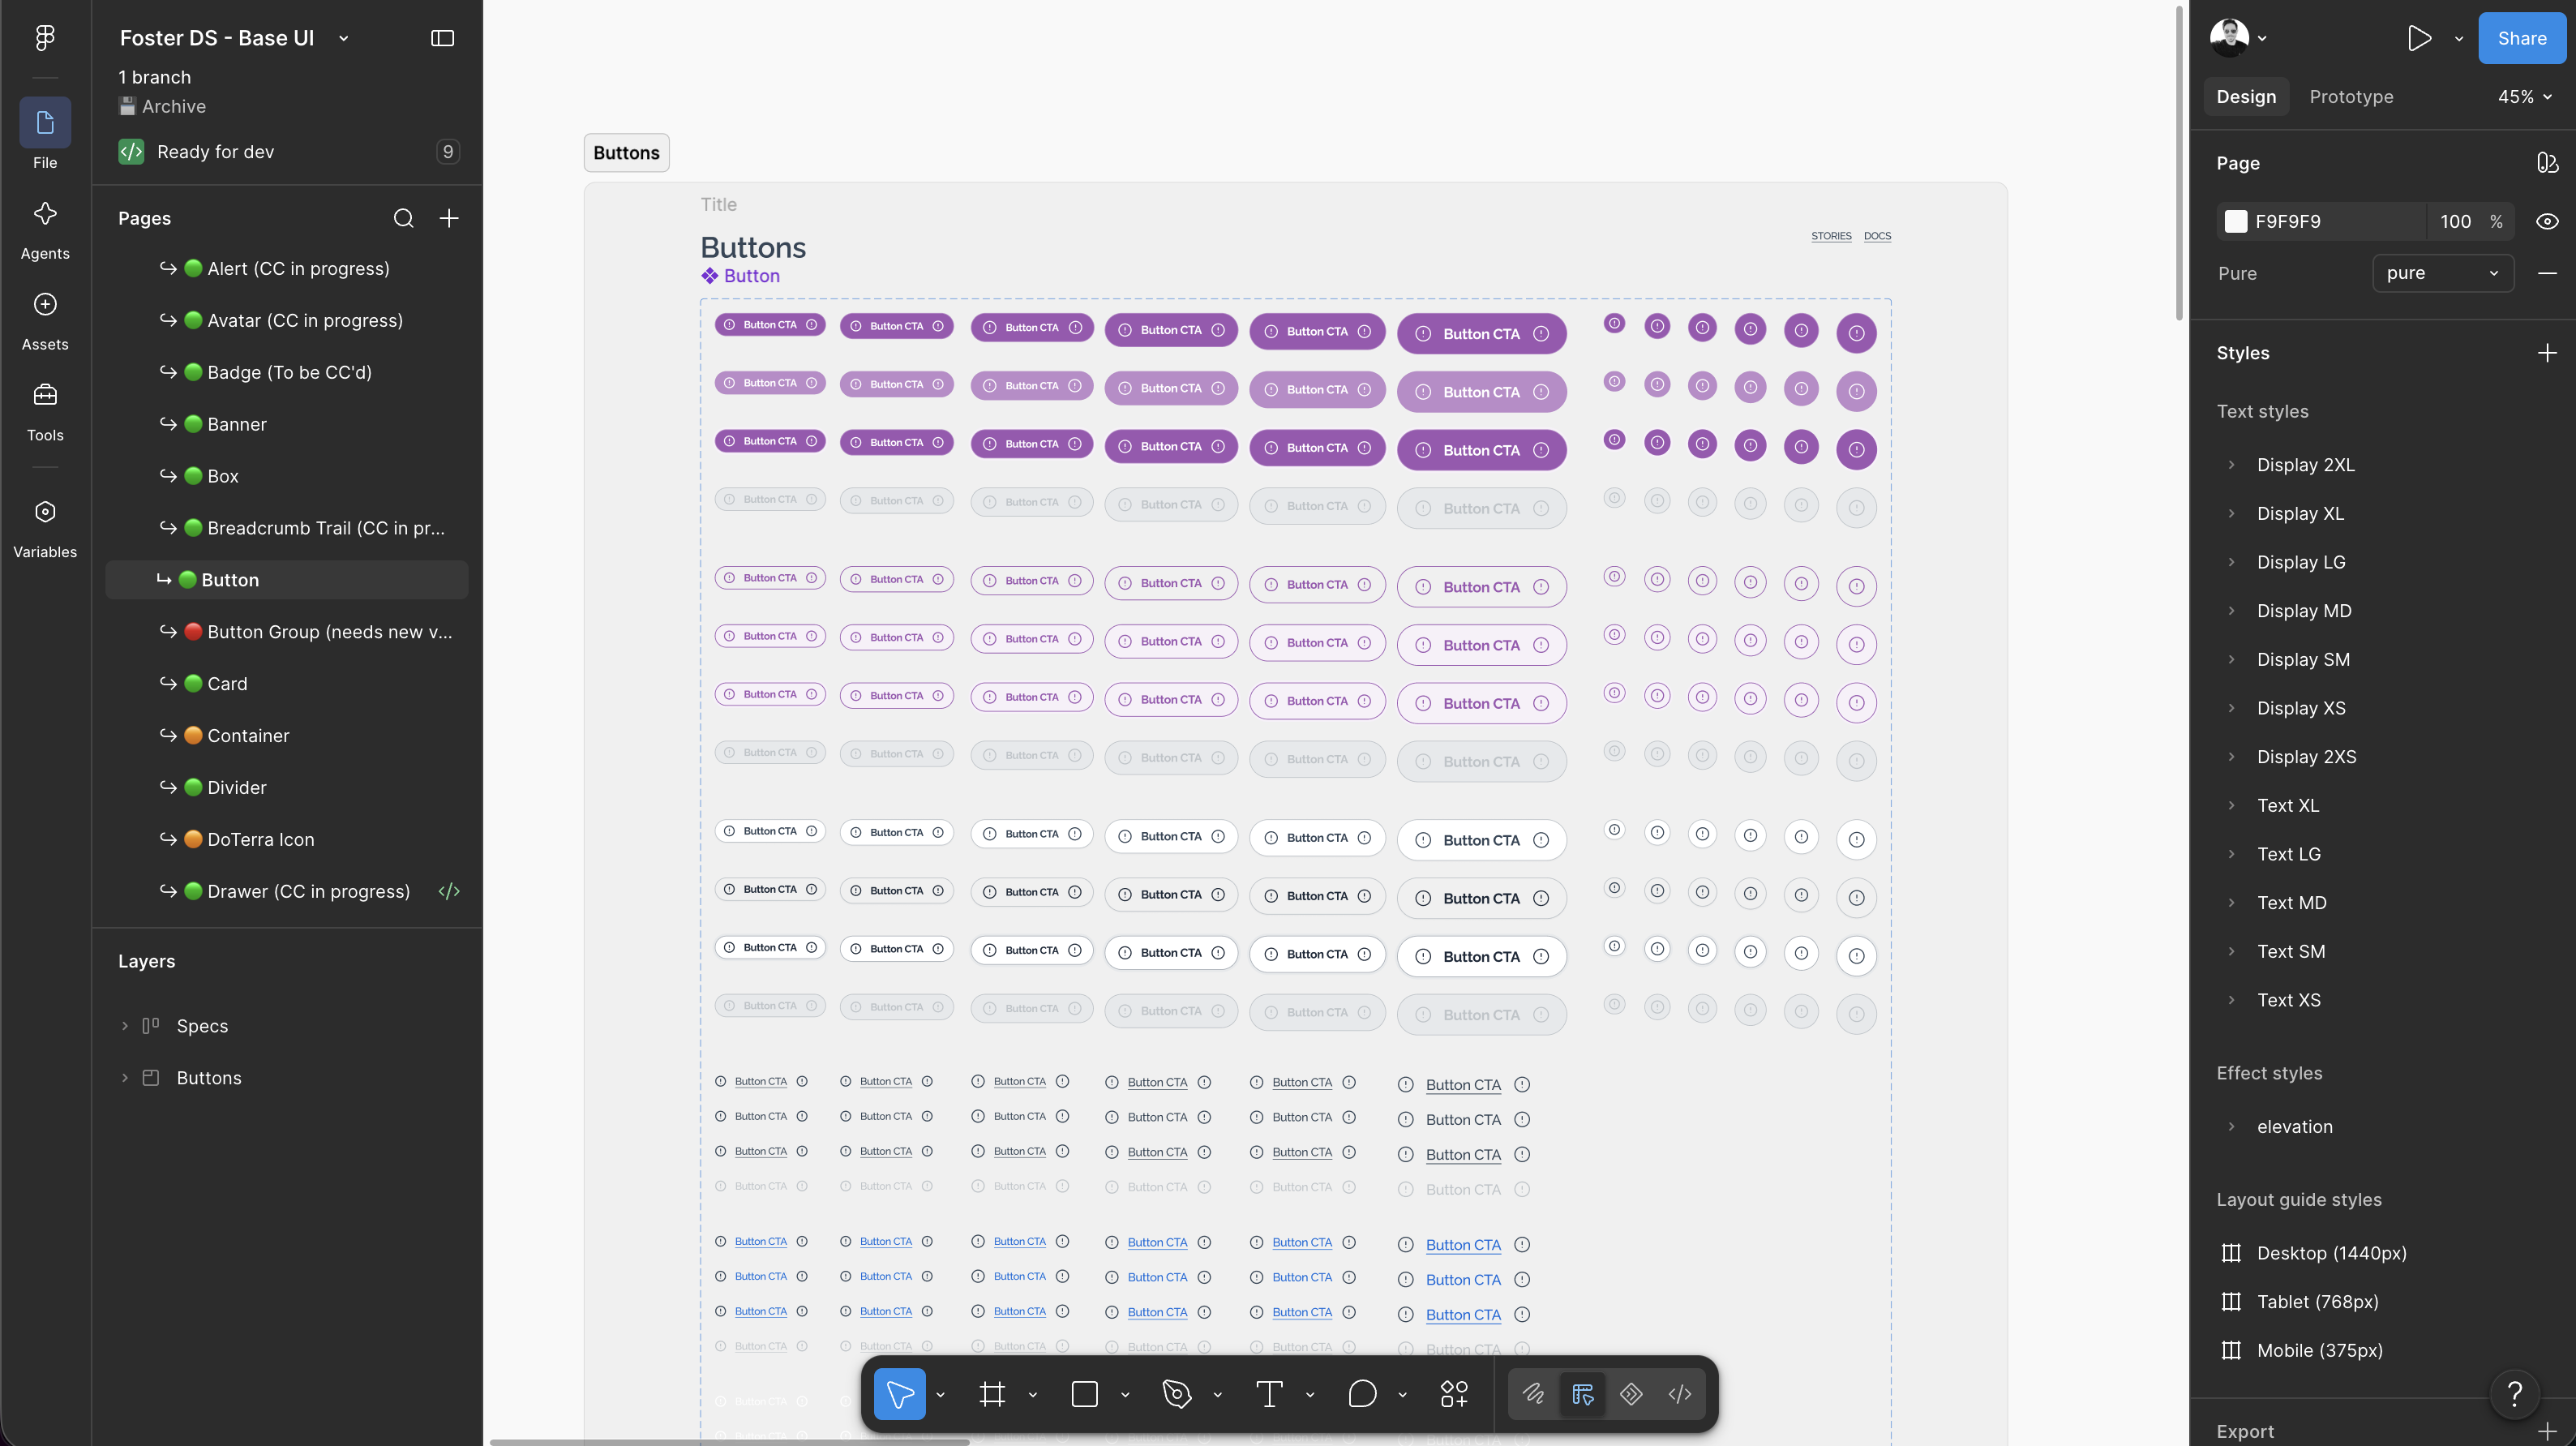2576x1446 pixels.
Task: Open the file name dropdown chevron
Action: (x=343, y=38)
